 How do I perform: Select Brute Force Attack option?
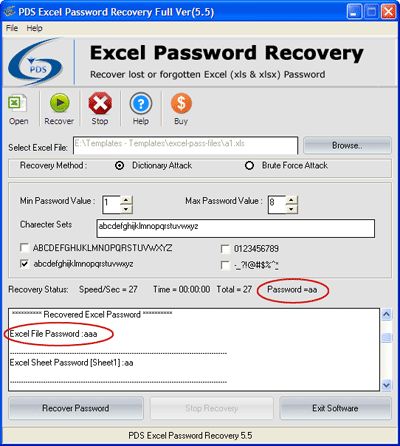249,165
